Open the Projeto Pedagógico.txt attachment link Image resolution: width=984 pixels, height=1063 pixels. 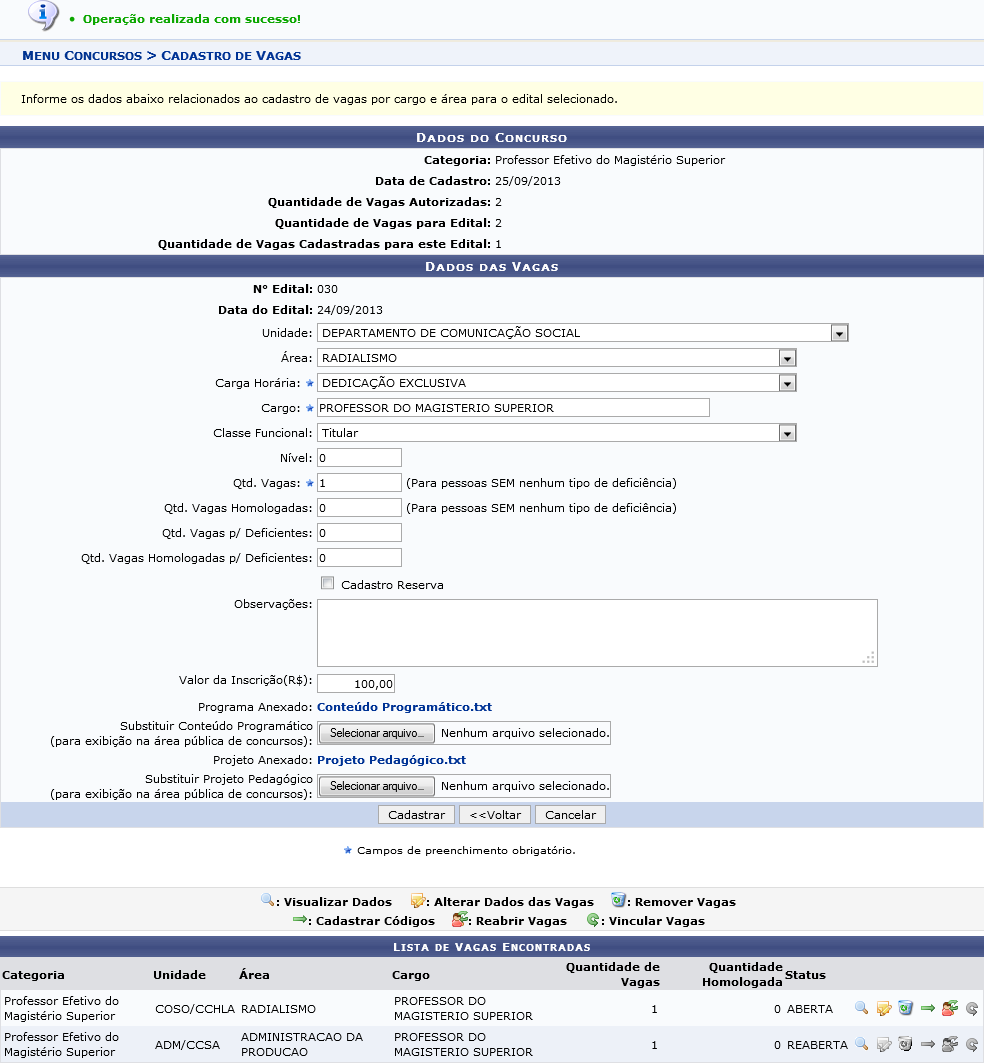[x=391, y=760]
